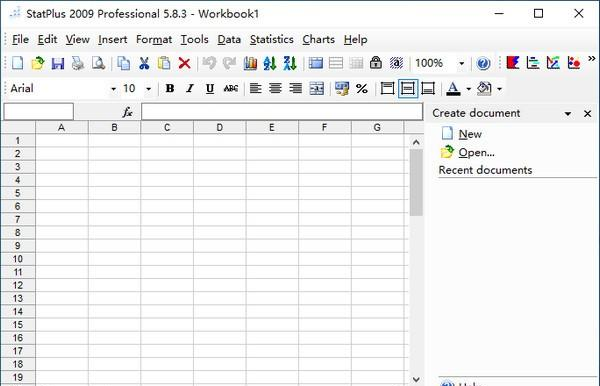Open fill color dropdown arrow

click(x=499, y=89)
